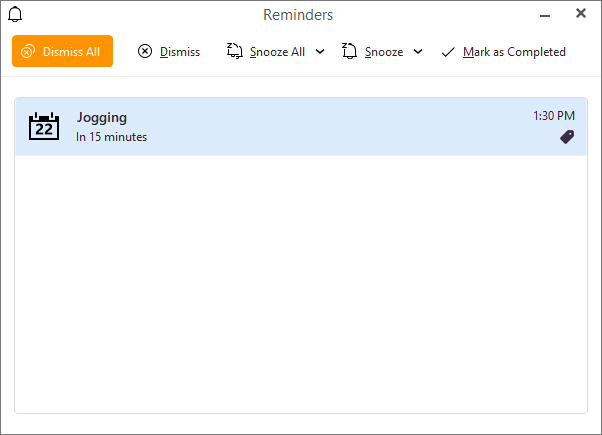This screenshot has width=602, height=435.
Task: Expand the Snooze dropdown arrow
Action: pos(418,51)
